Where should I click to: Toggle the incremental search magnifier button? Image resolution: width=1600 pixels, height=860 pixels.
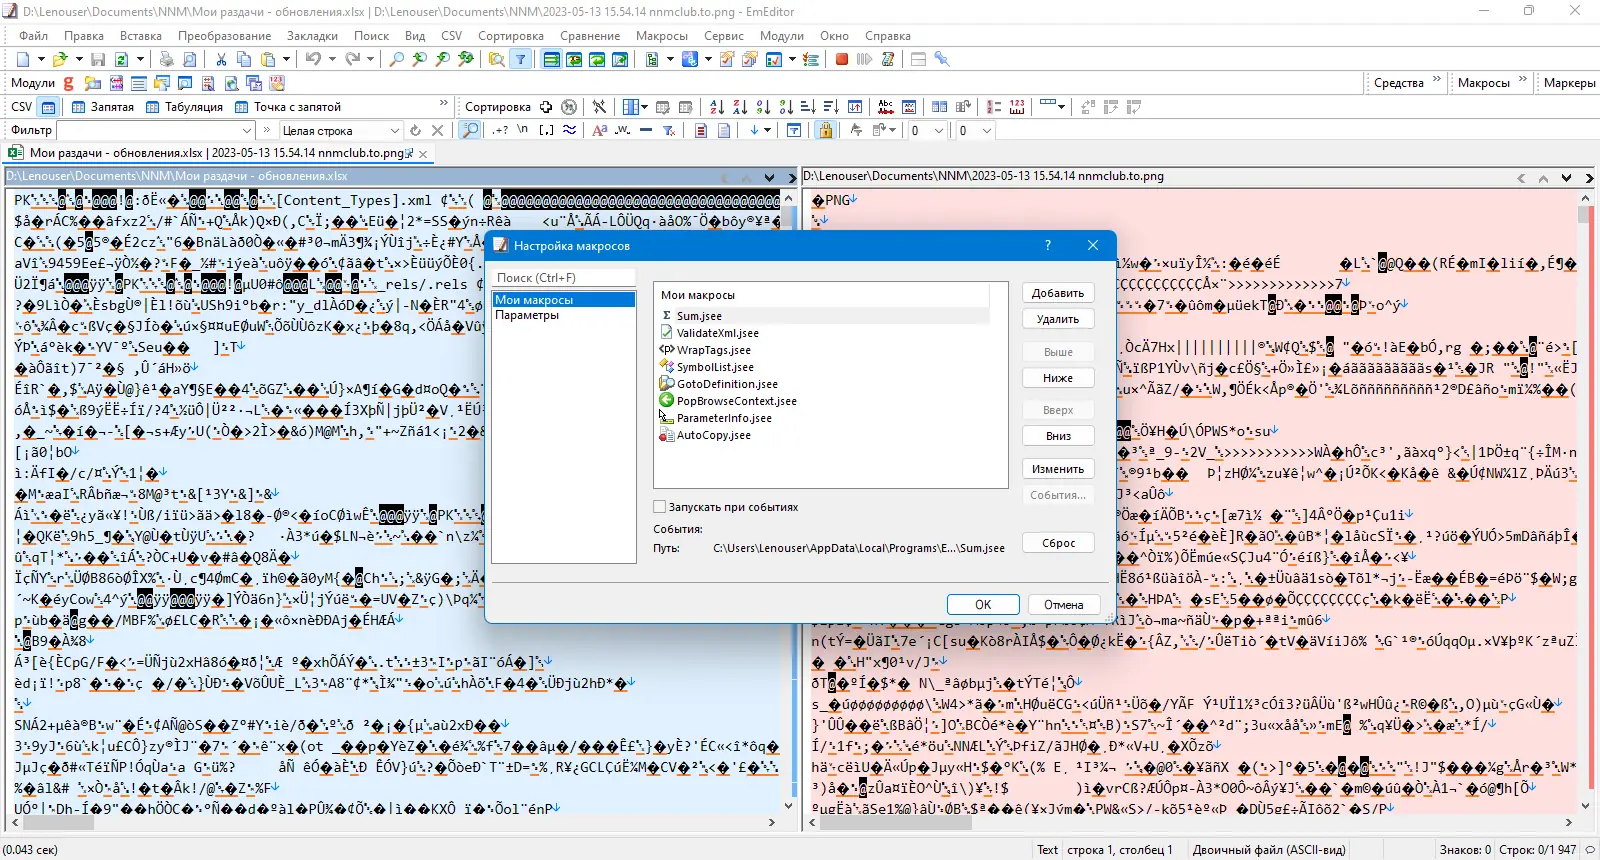point(469,131)
